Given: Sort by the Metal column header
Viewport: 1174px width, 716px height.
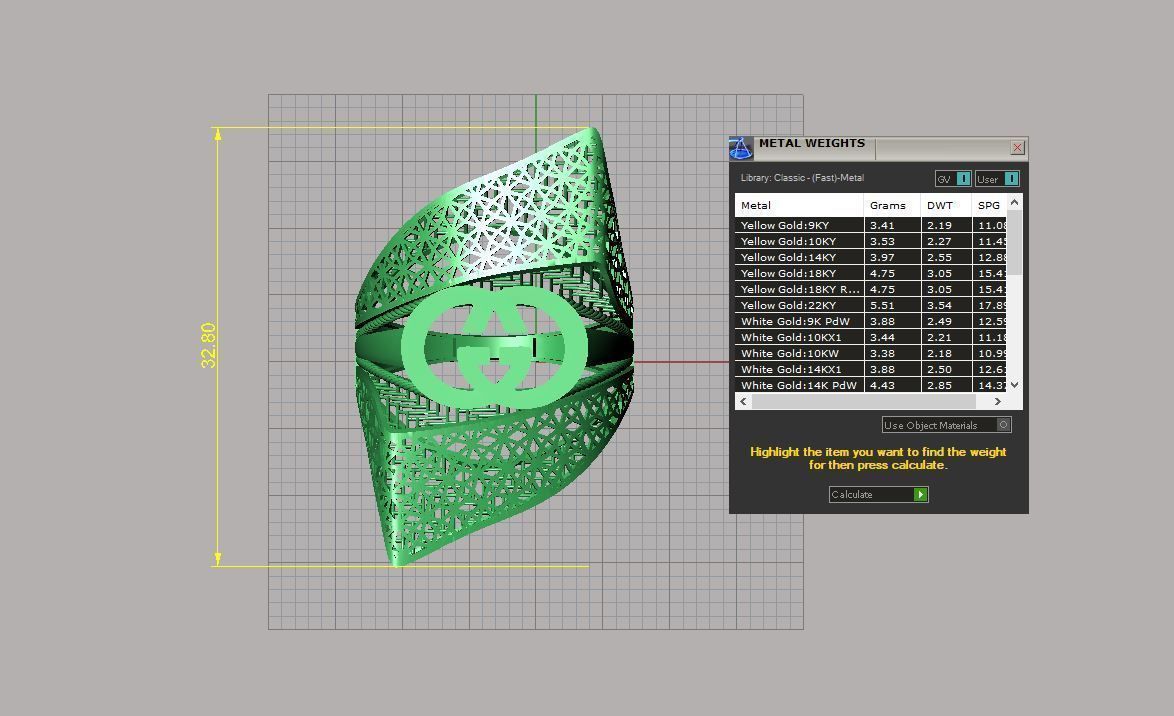Looking at the screenshot, I should [x=799, y=205].
